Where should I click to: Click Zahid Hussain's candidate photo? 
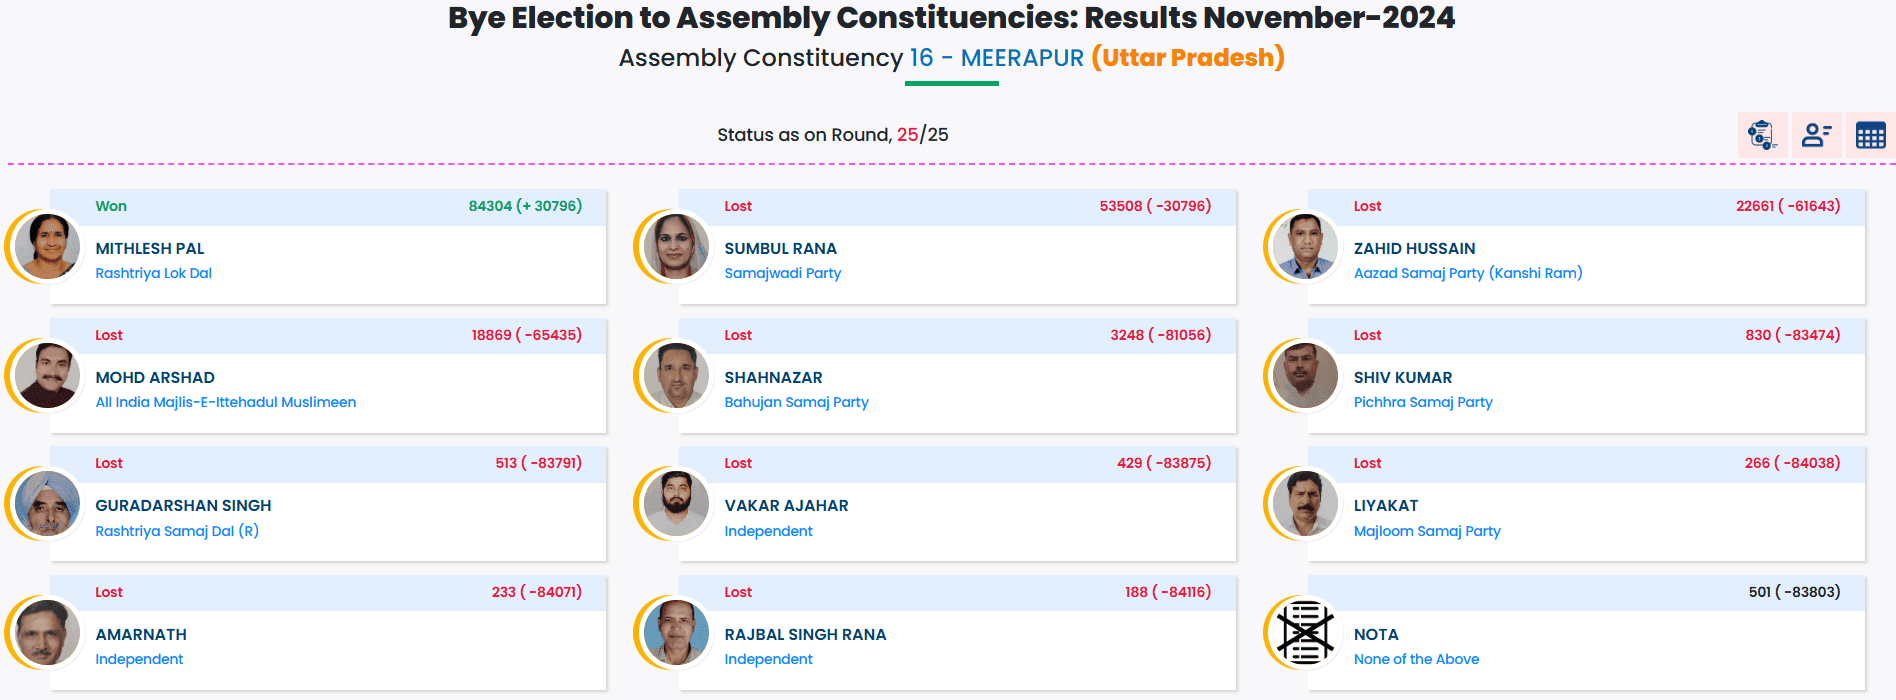click(1305, 246)
